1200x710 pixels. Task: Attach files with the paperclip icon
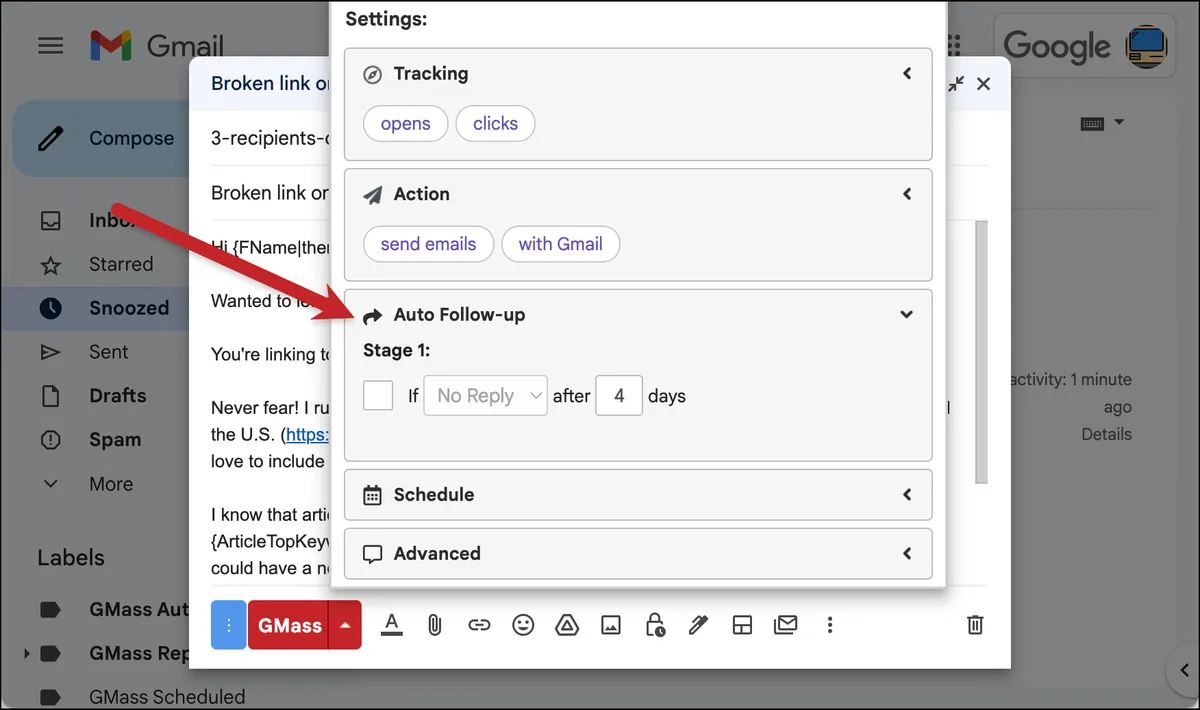(435, 625)
